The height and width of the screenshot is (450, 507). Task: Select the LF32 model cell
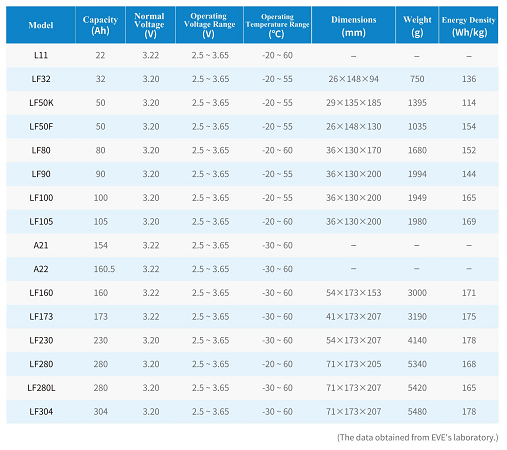[41, 79]
